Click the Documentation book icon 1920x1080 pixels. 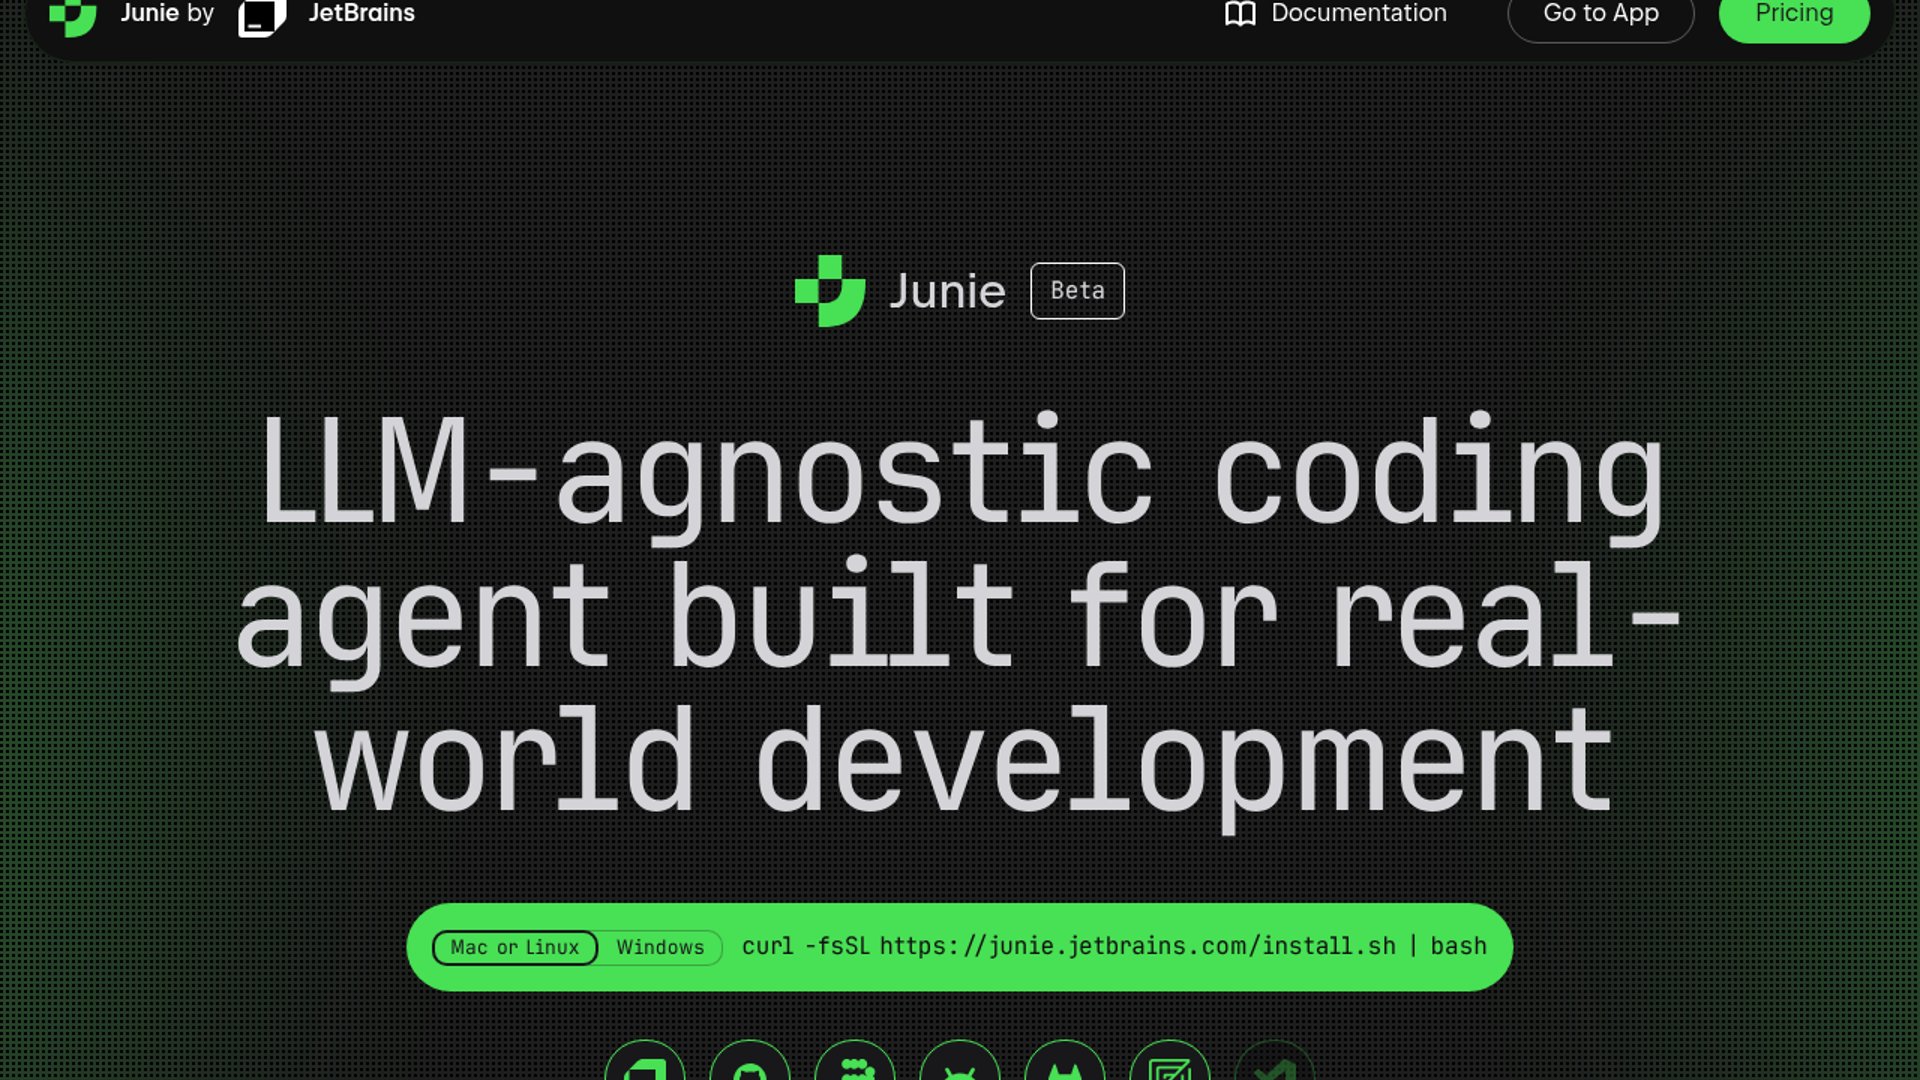1240,14
